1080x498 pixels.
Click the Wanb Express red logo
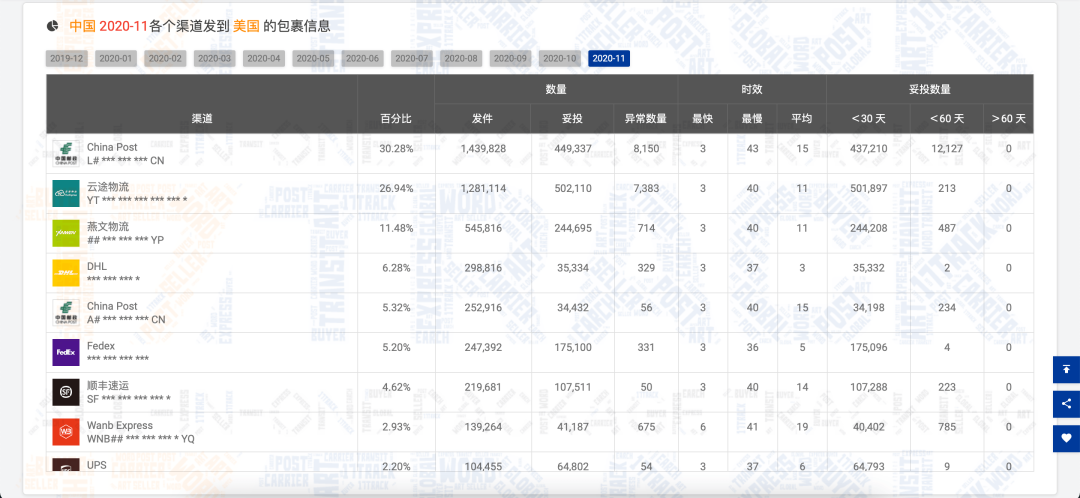pyautogui.click(x=66, y=432)
